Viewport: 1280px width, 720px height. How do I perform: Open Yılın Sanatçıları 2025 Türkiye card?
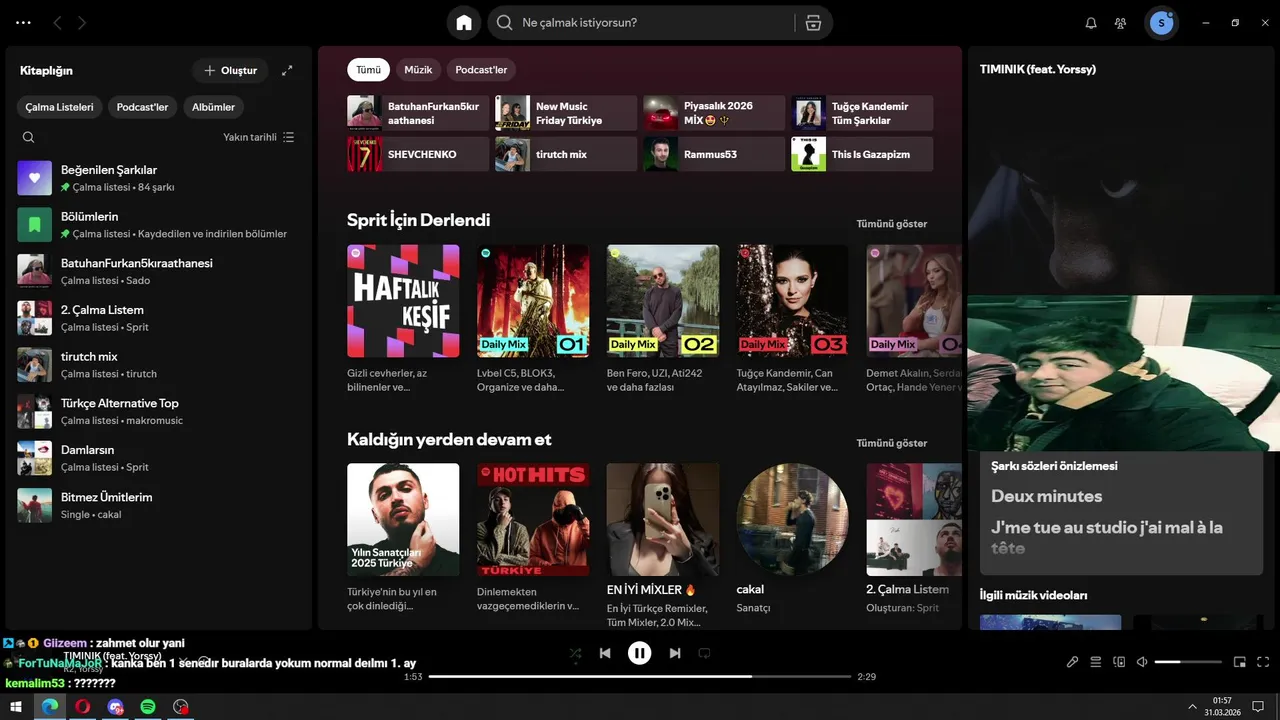[x=403, y=538]
